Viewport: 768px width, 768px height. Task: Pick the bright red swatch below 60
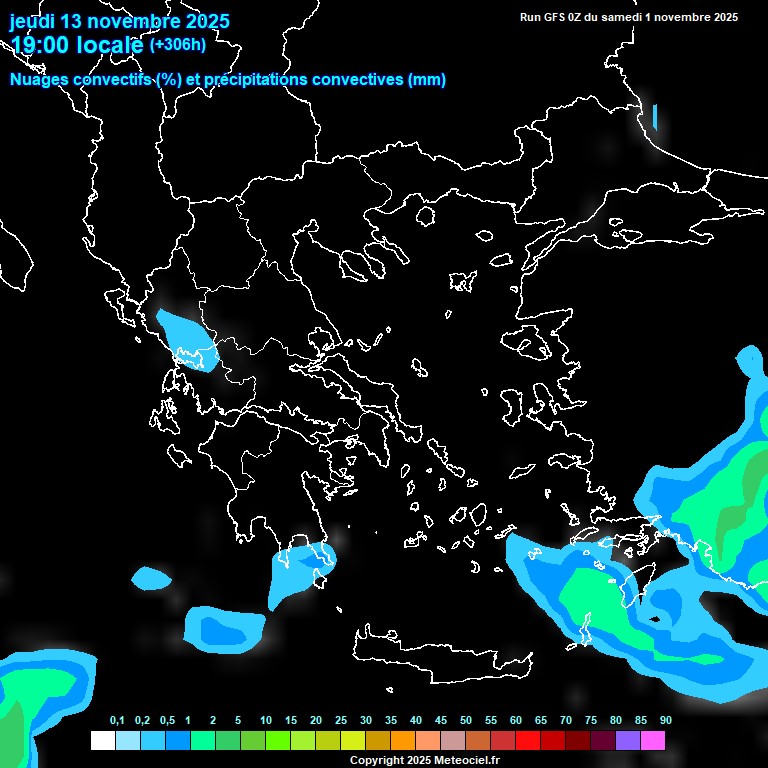tap(528, 740)
